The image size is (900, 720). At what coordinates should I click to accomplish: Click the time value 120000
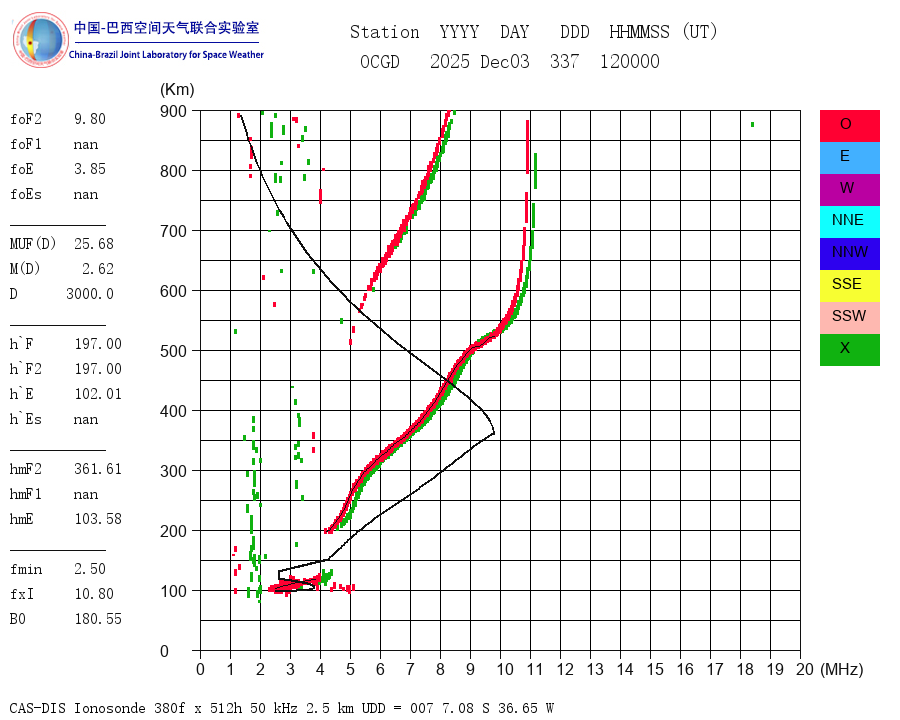[630, 61]
